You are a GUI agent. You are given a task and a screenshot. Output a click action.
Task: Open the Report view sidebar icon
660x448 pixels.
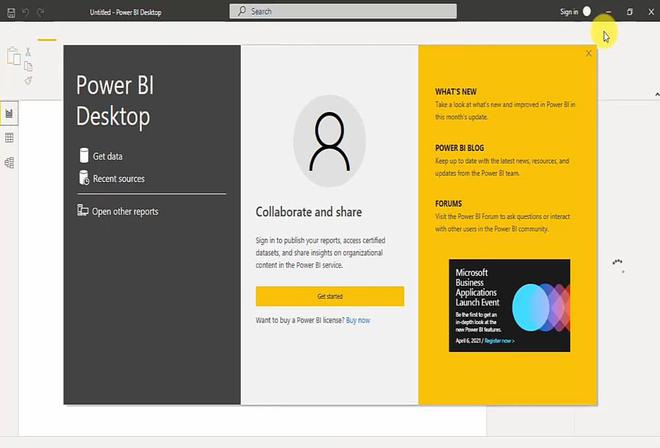point(9,113)
